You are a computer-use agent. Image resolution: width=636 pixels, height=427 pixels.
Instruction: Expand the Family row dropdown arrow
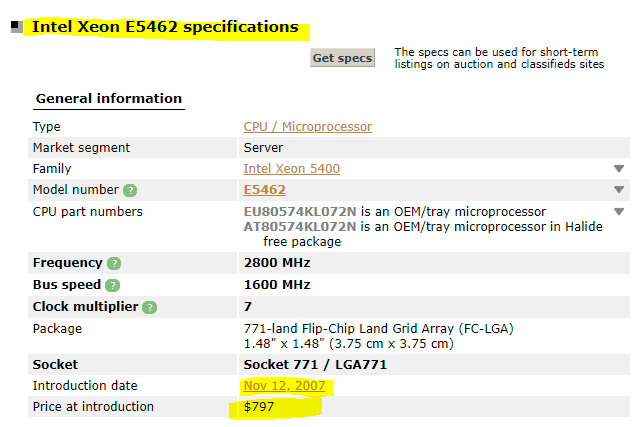[619, 169]
